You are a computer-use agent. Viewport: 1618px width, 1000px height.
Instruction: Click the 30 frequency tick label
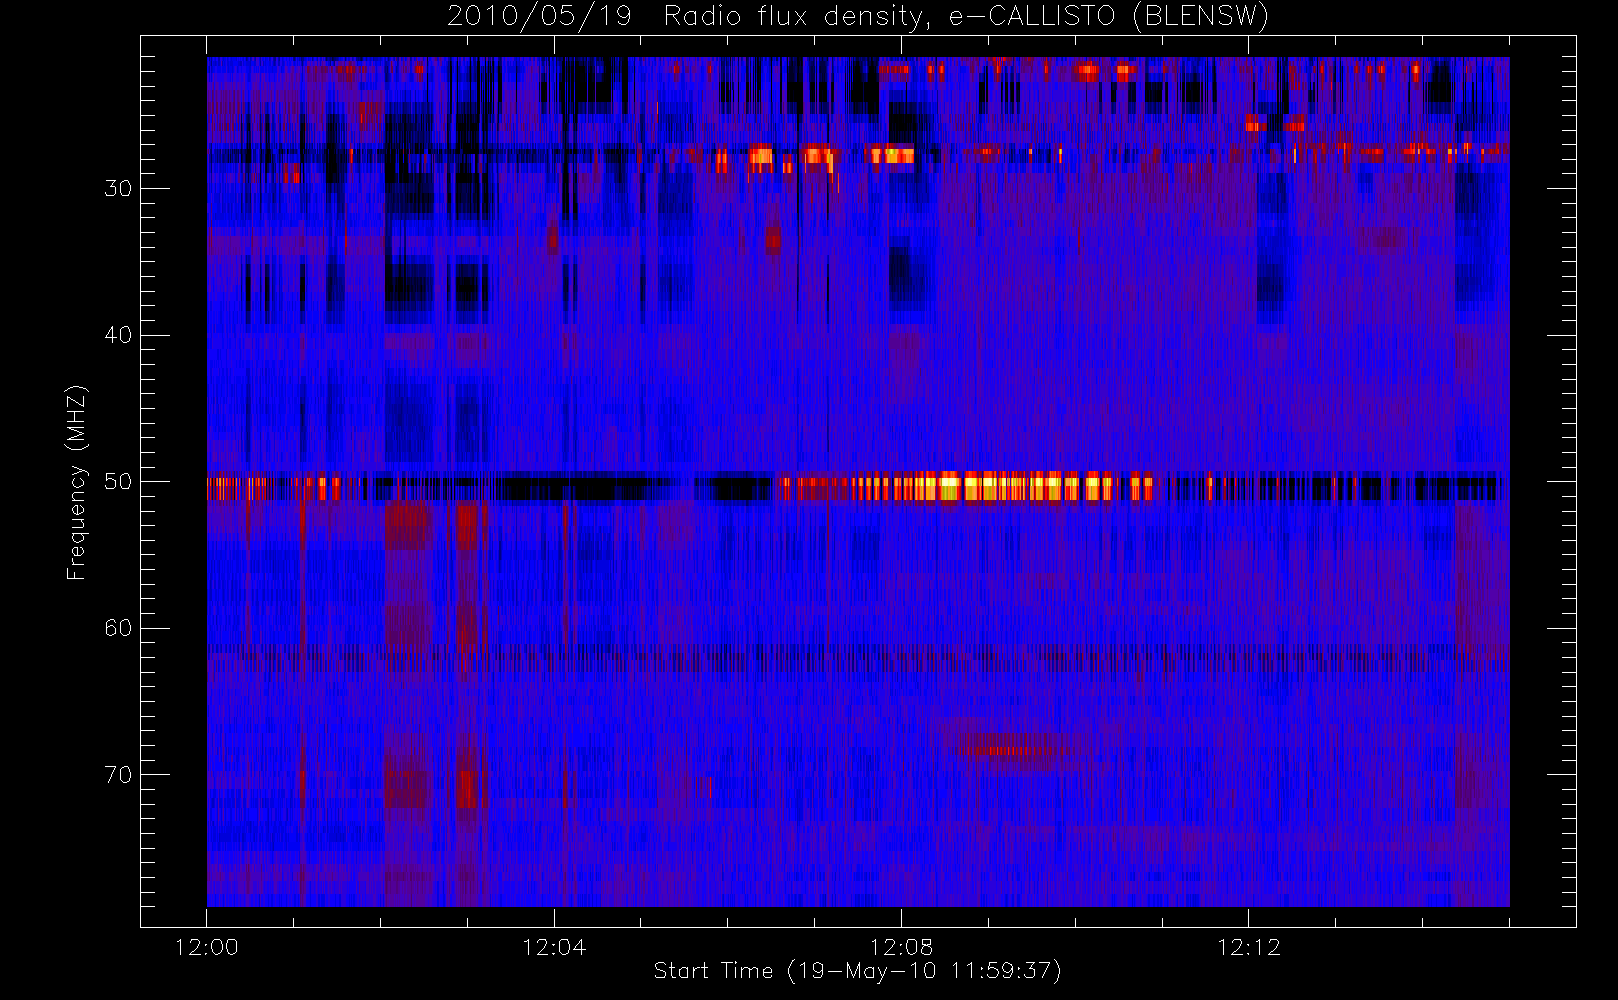pyautogui.click(x=118, y=188)
